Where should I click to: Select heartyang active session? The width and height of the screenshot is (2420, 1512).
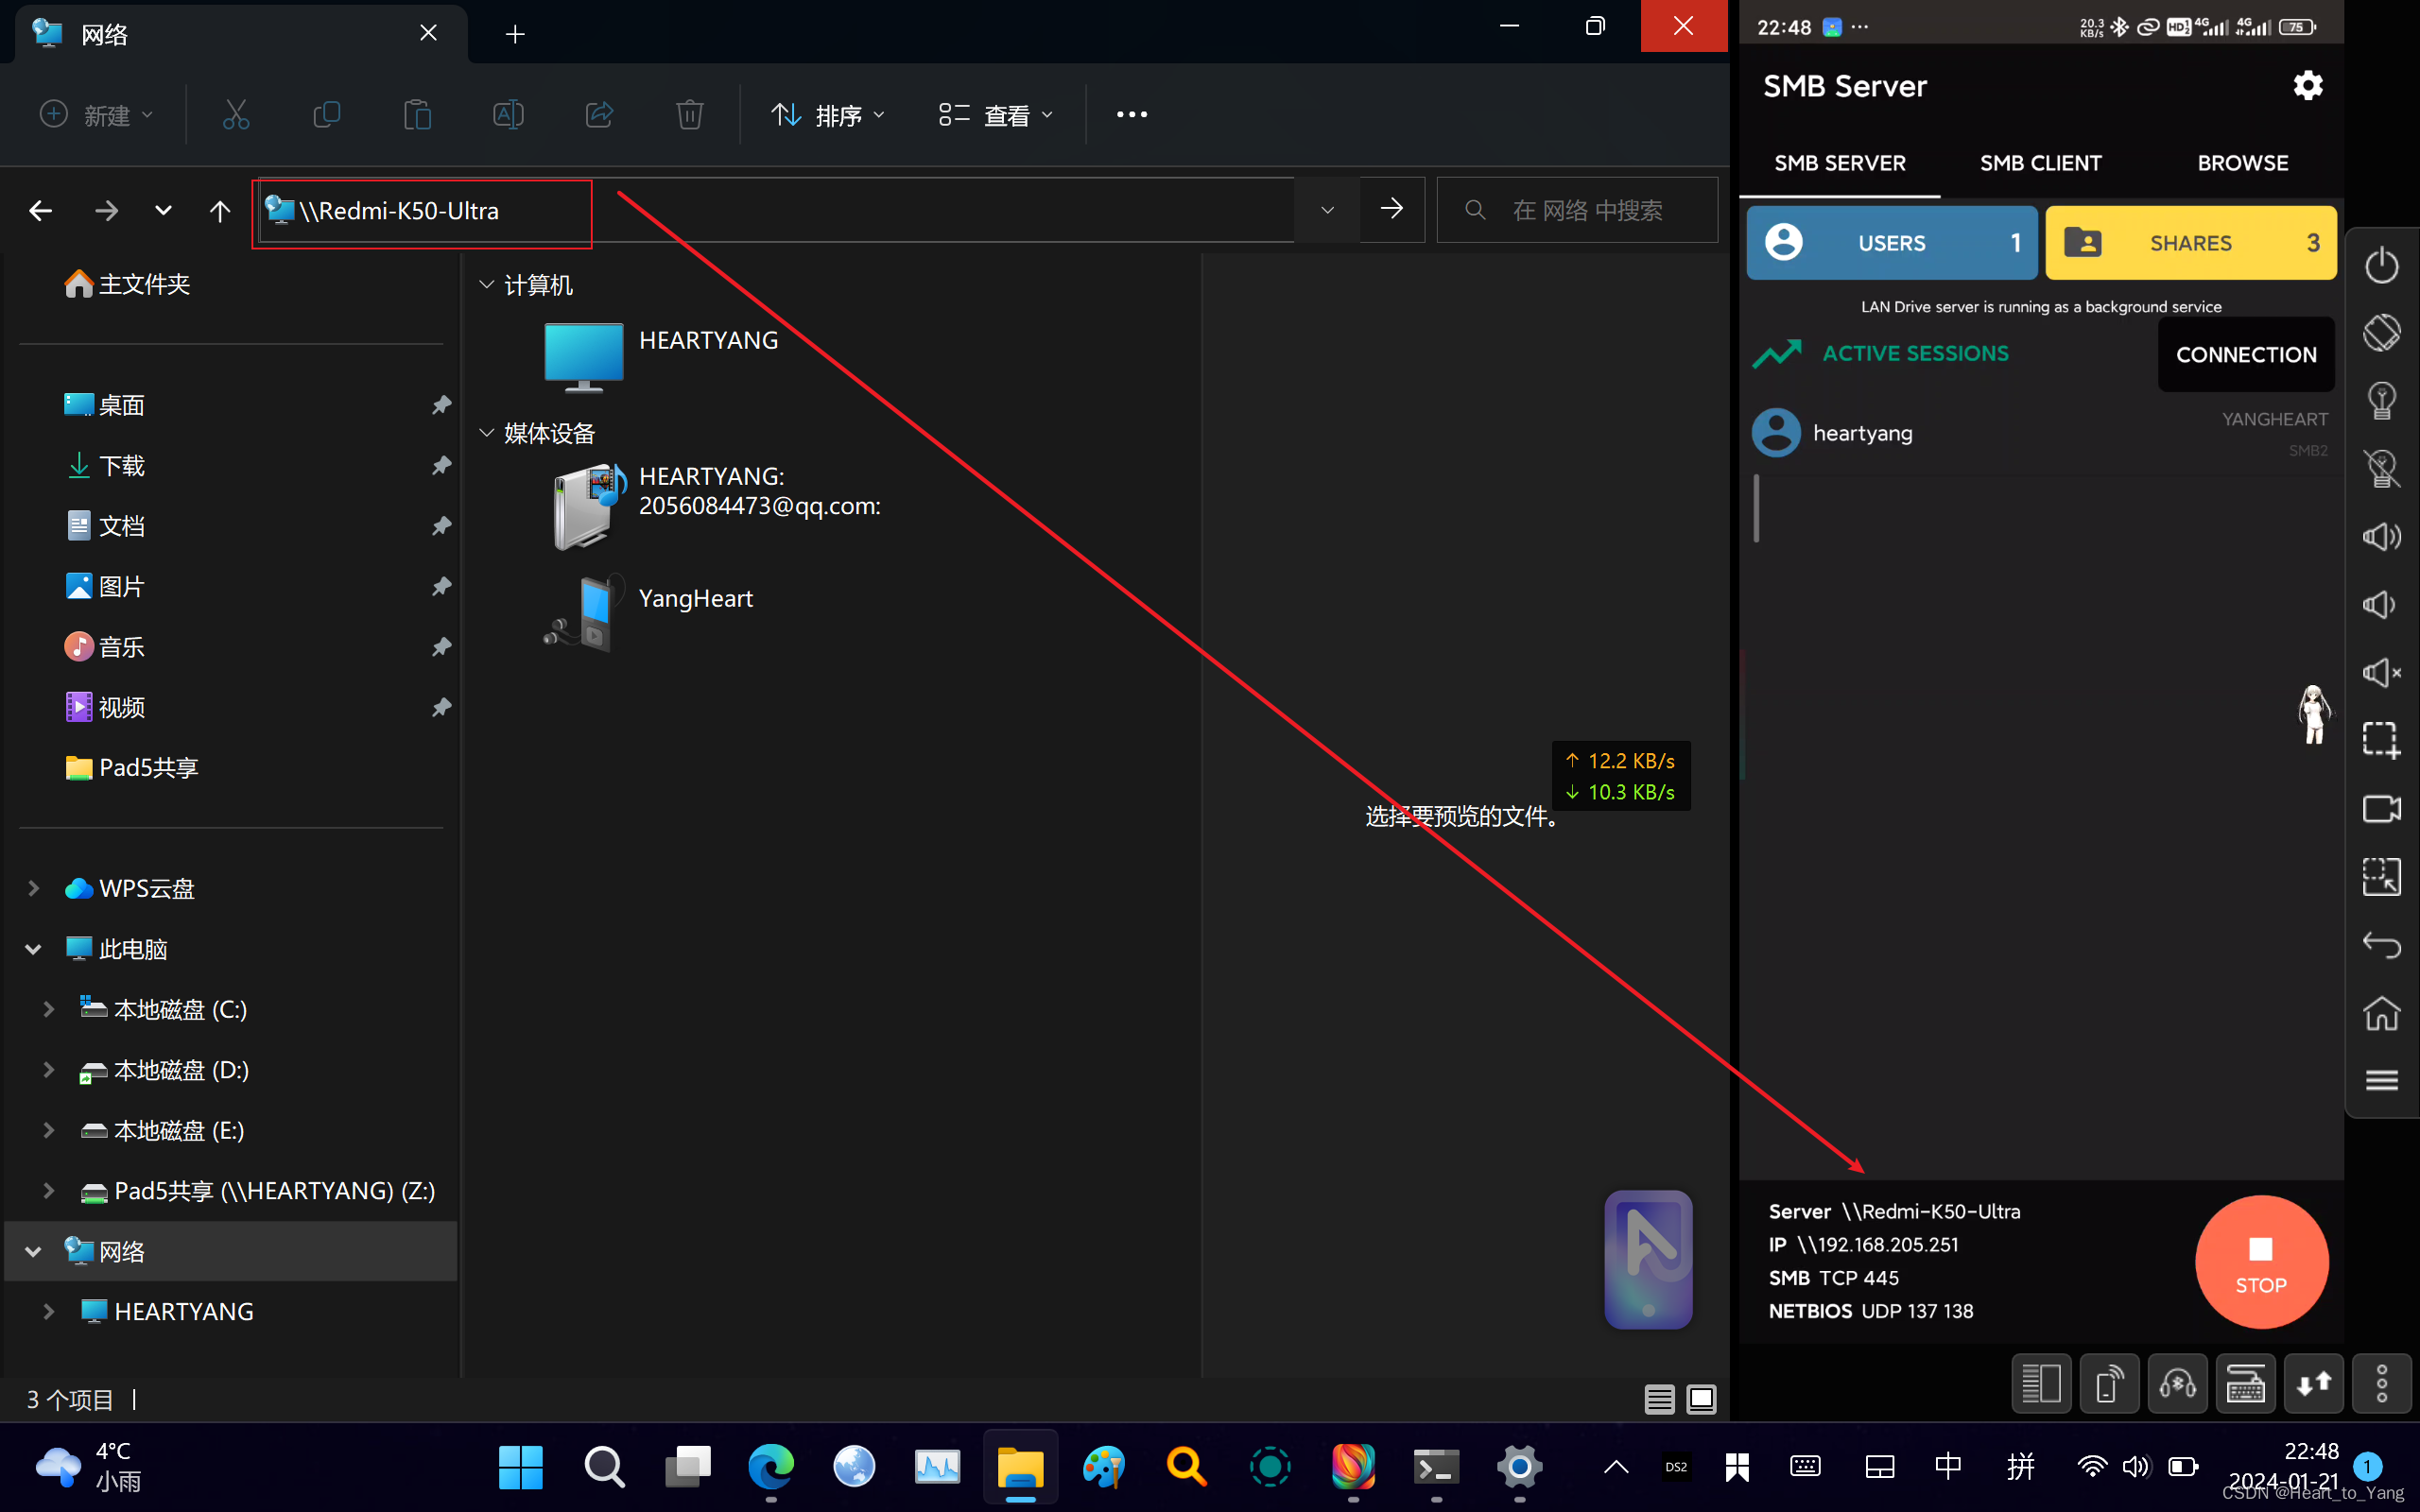(x=2040, y=433)
